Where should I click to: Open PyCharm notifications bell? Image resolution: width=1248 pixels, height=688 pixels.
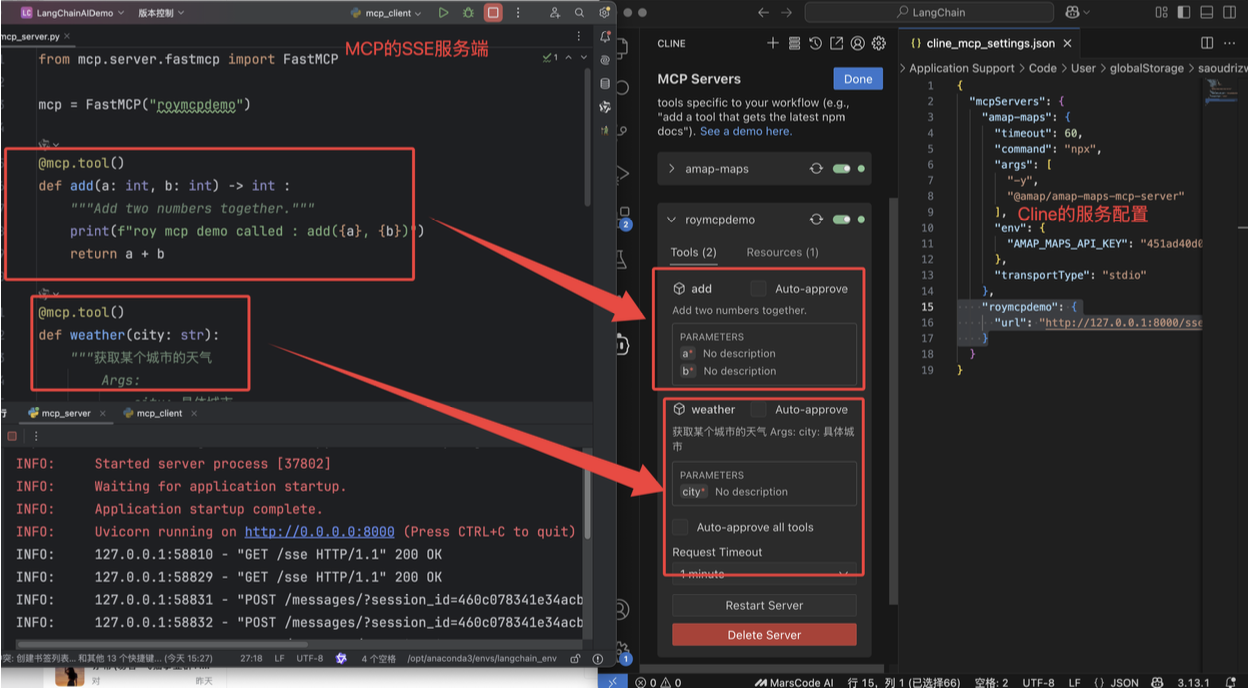(605, 37)
